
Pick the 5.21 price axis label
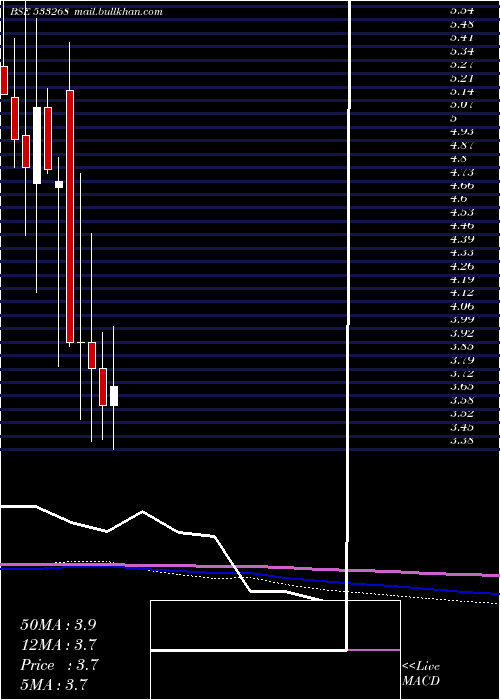click(x=462, y=78)
